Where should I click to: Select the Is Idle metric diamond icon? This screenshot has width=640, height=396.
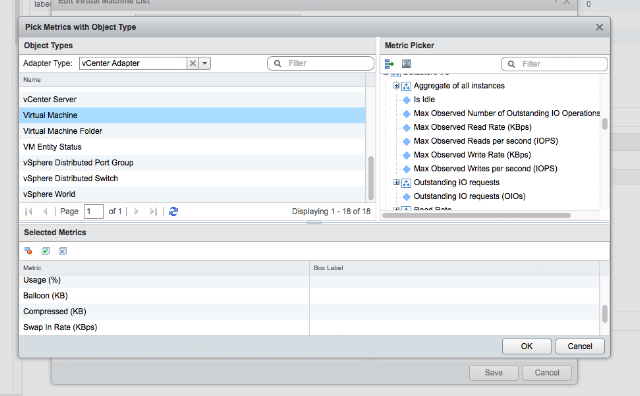[x=407, y=100]
